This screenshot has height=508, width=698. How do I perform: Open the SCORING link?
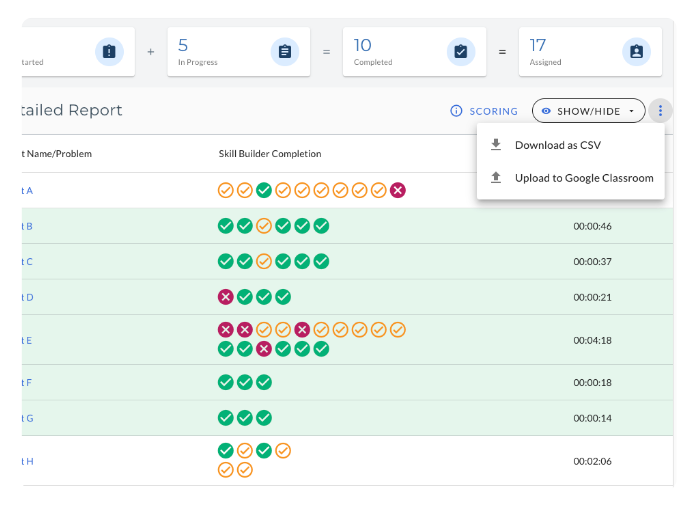pyautogui.click(x=493, y=111)
